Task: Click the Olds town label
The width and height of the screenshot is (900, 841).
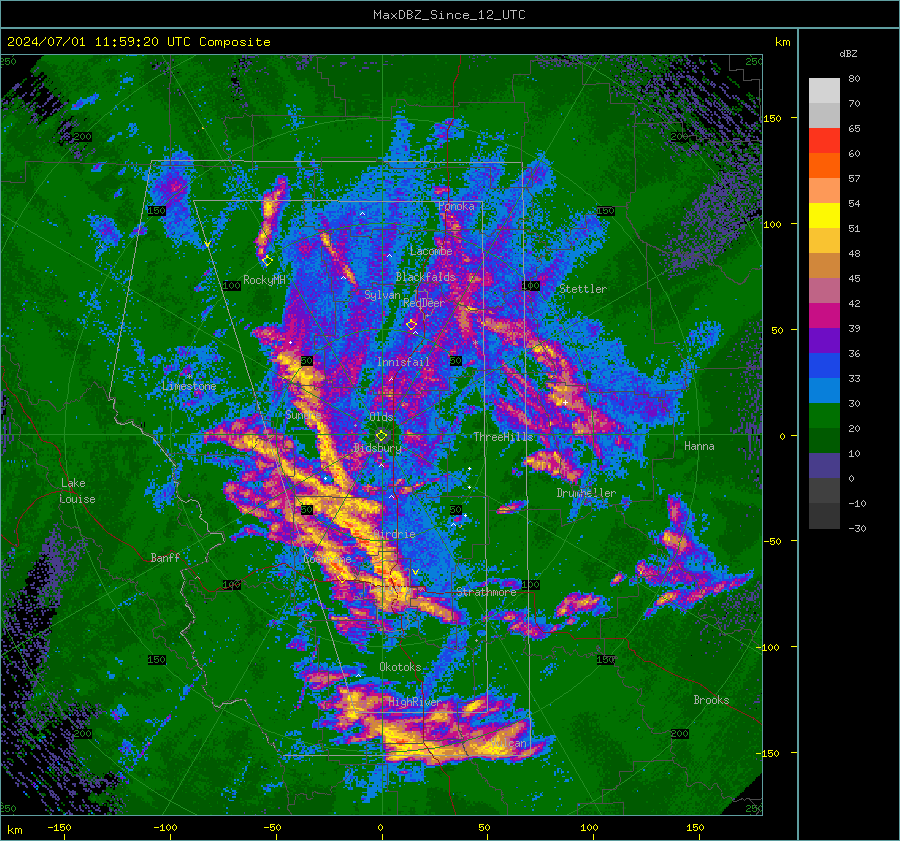Action: [381, 417]
